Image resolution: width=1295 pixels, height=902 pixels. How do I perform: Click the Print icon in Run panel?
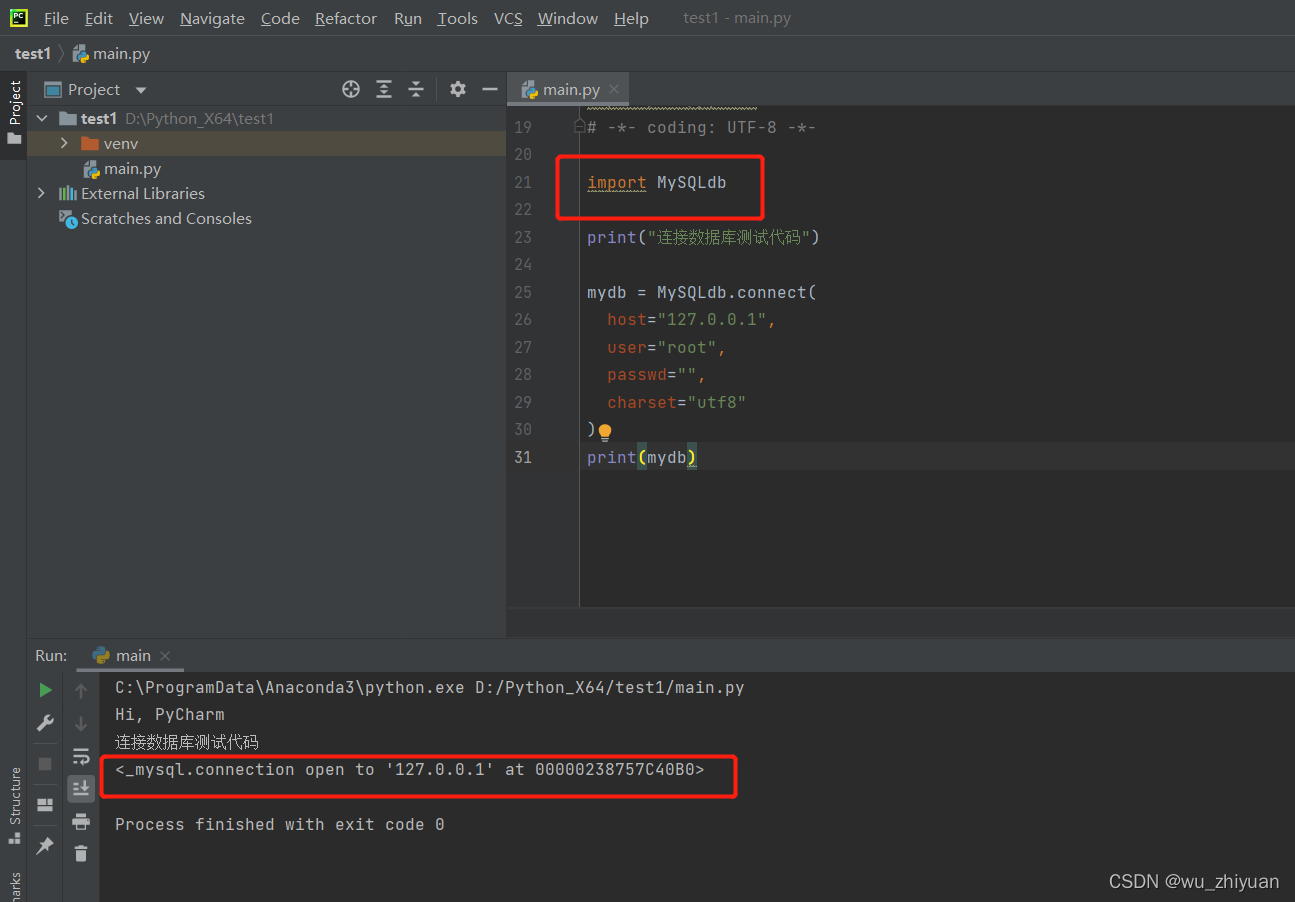click(x=81, y=821)
